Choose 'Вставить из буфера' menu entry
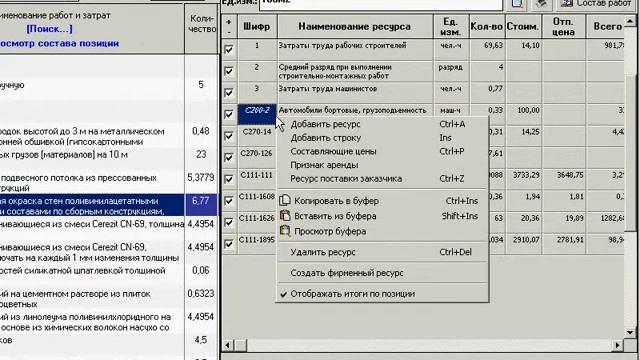The width and height of the screenshot is (640, 360). 382,216
